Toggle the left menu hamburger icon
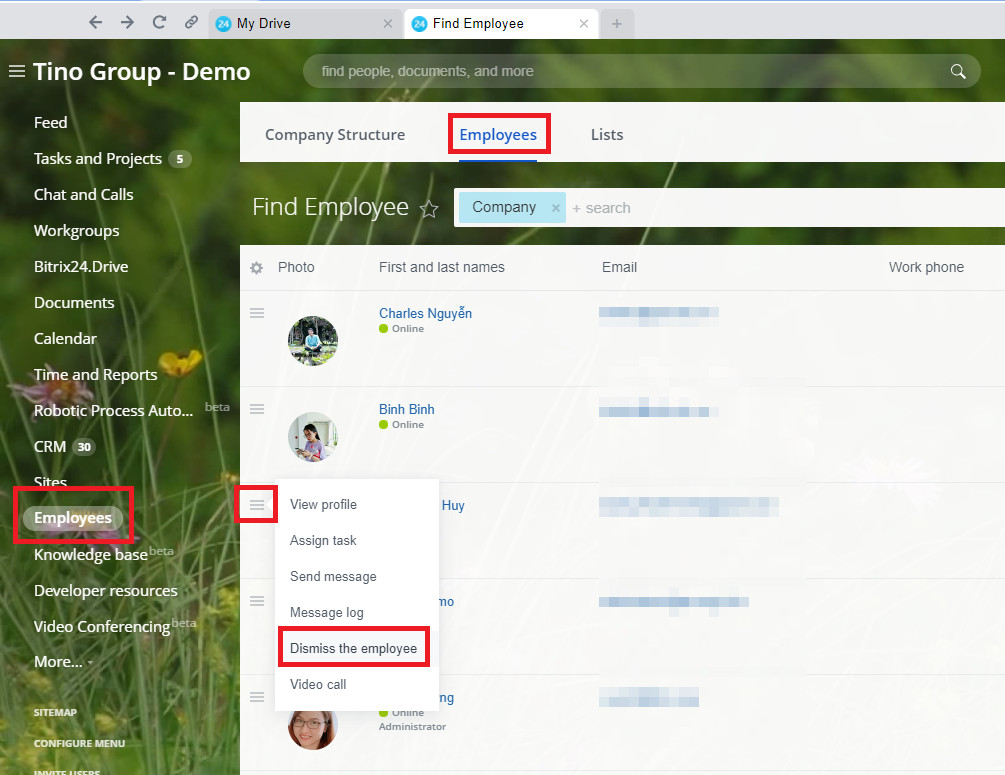Viewport: 1005px width, 775px height. 17,71
